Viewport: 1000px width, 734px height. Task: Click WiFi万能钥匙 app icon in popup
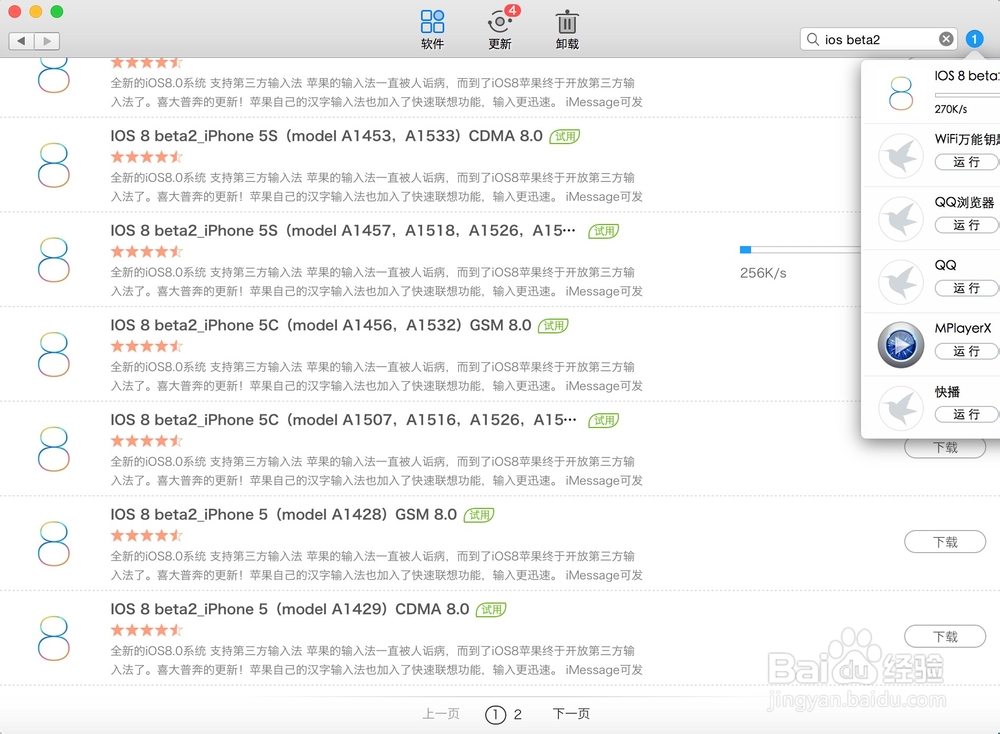click(x=901, y=156)
